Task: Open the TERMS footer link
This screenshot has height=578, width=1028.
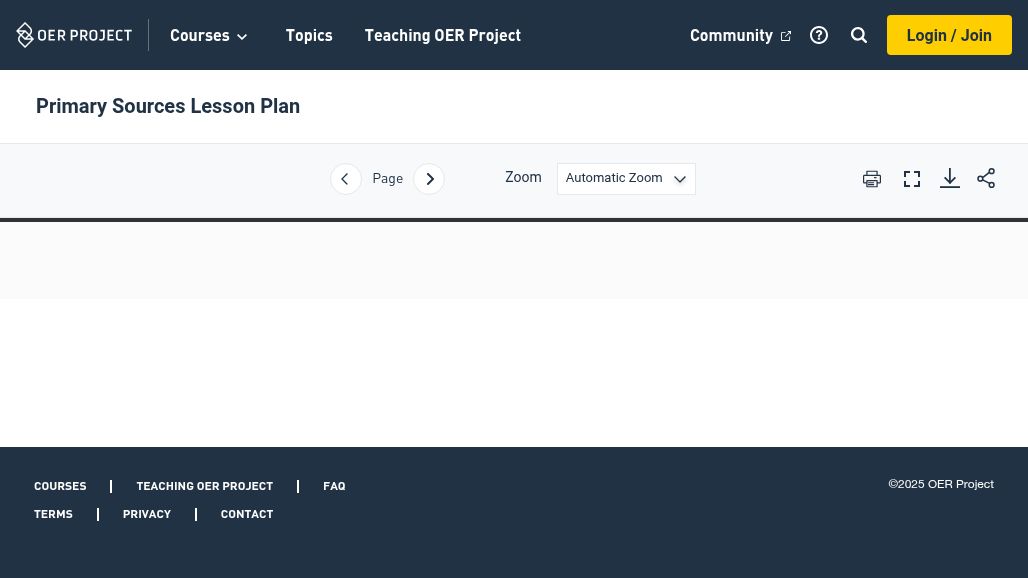Action: click(53, 514)
